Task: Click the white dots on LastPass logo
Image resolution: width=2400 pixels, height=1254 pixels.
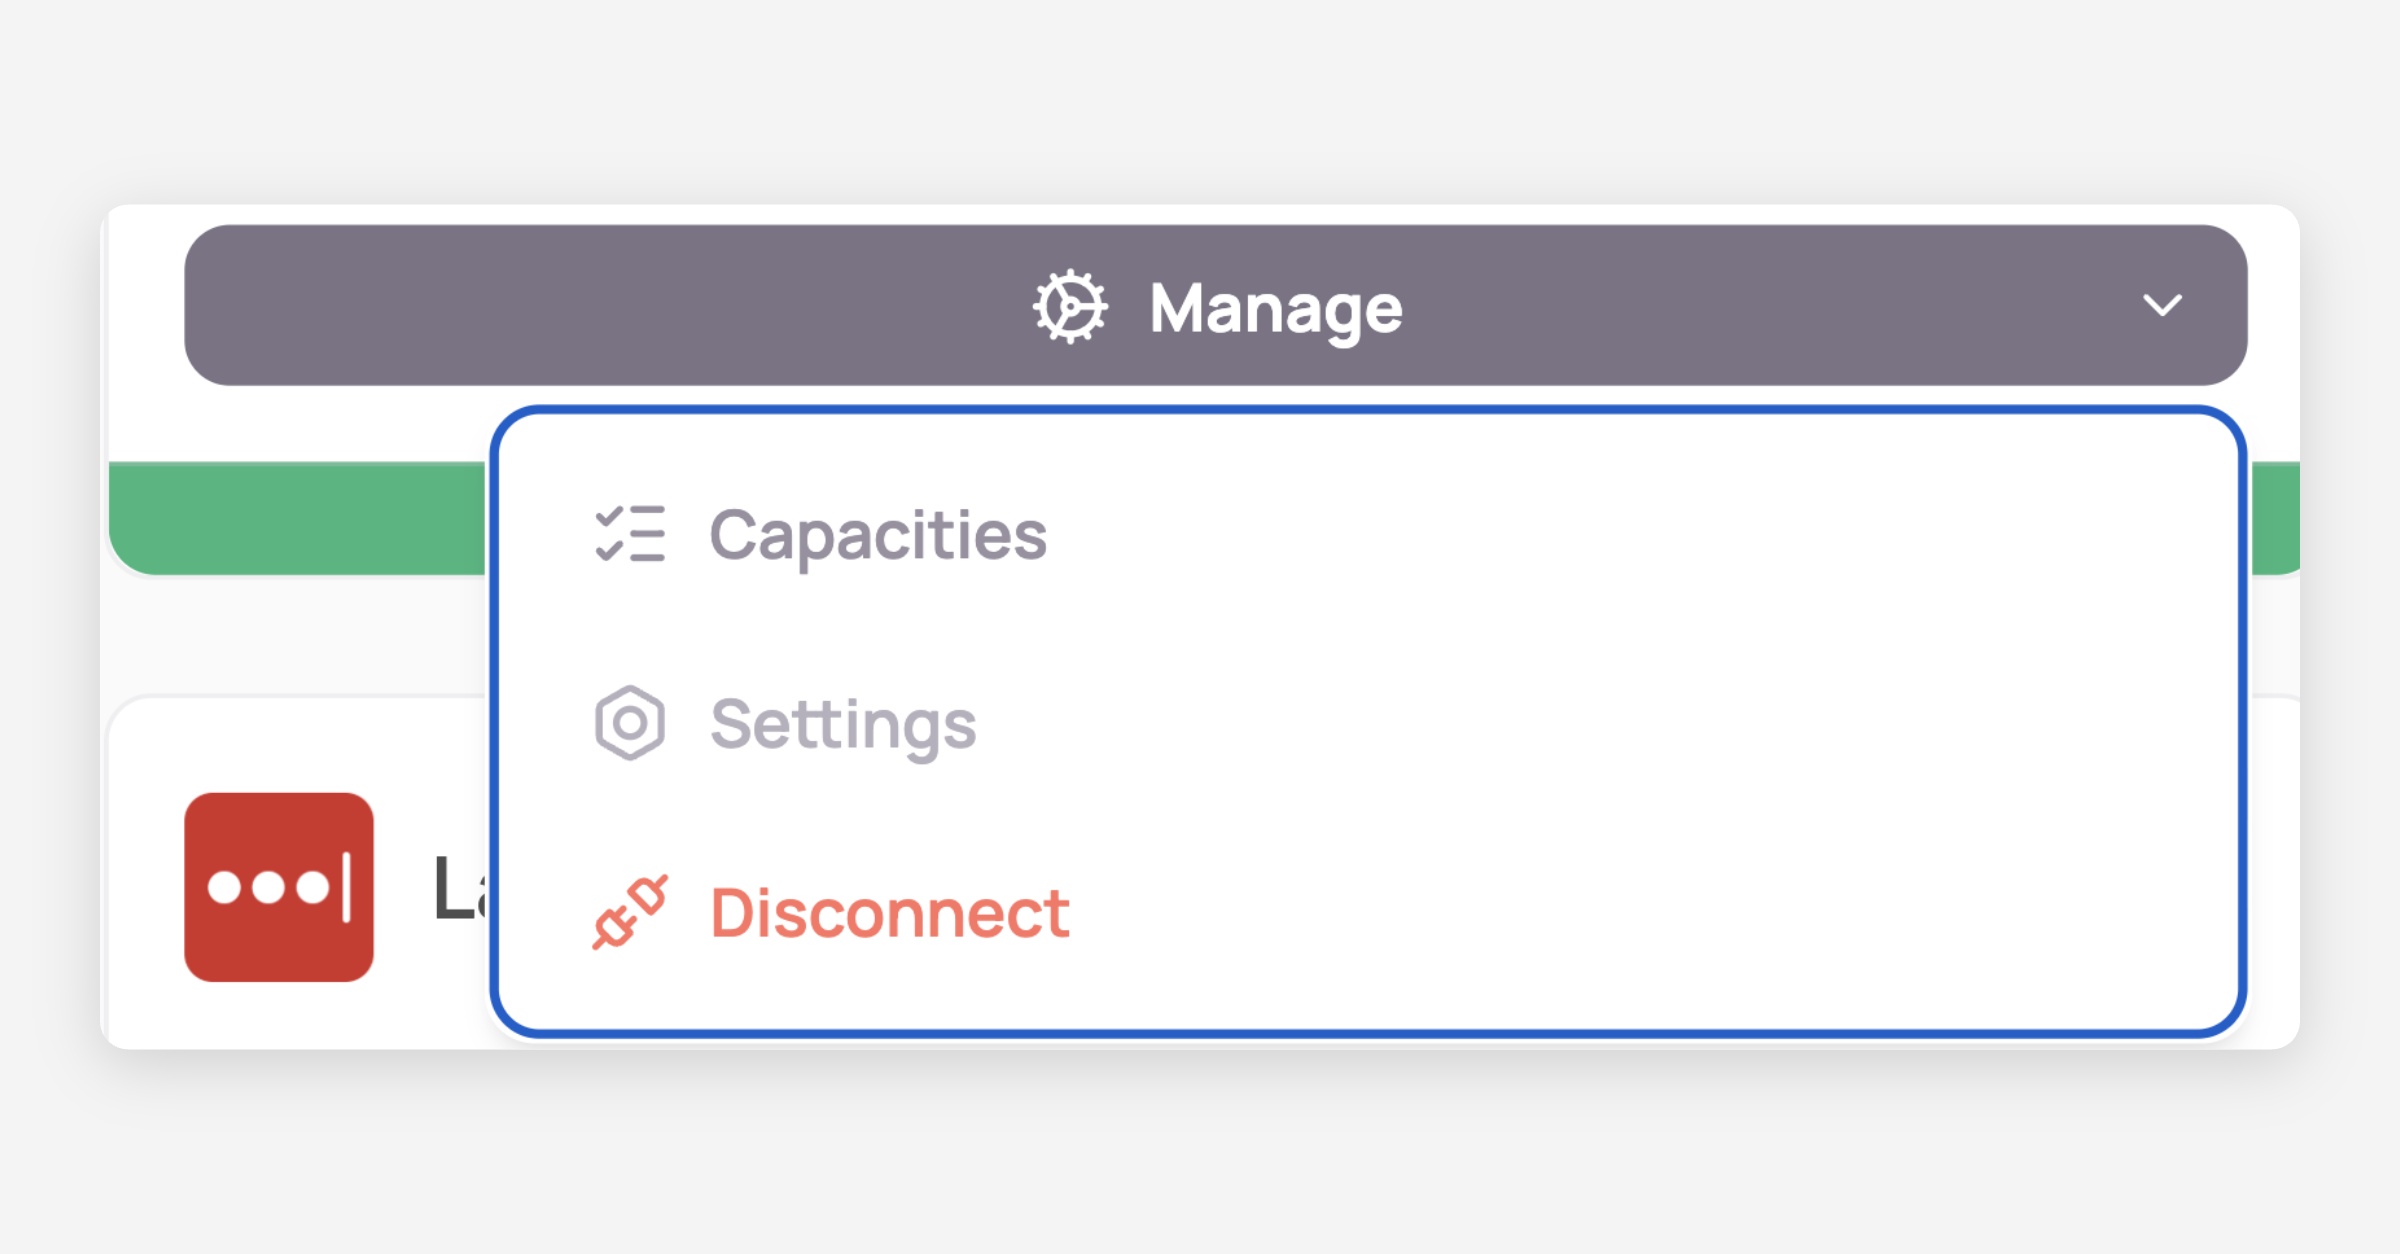Action: click(268, 887)
